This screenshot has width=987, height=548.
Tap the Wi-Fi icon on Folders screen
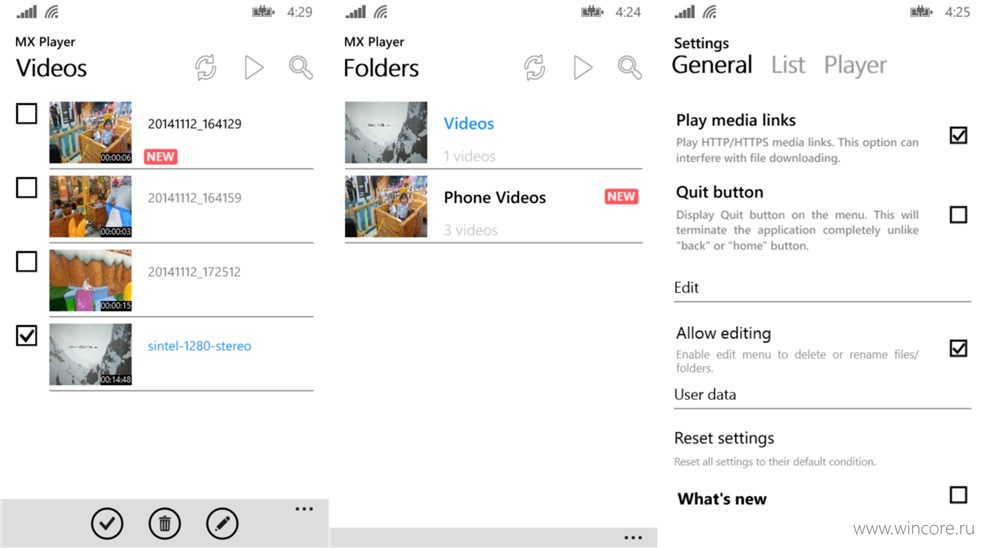(381, 12)
